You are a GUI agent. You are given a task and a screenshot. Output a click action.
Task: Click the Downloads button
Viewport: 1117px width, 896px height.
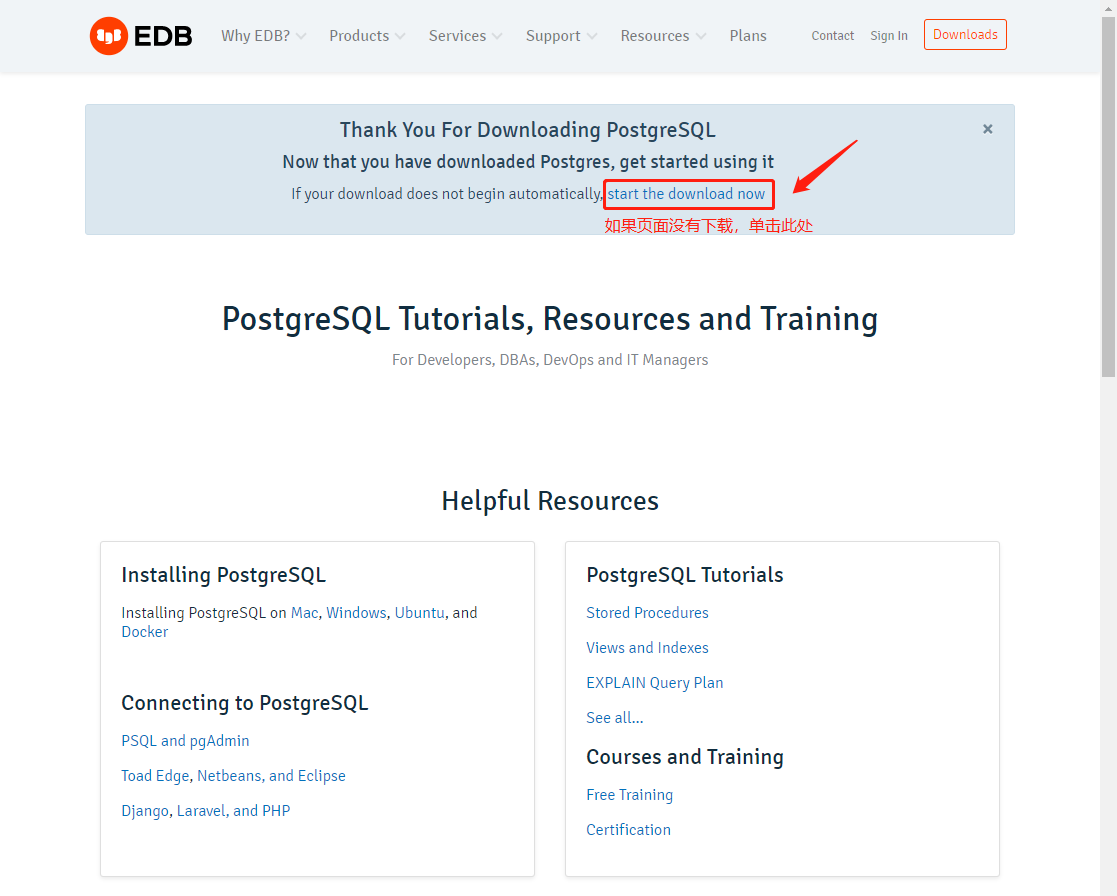click(x=964, y=34)
